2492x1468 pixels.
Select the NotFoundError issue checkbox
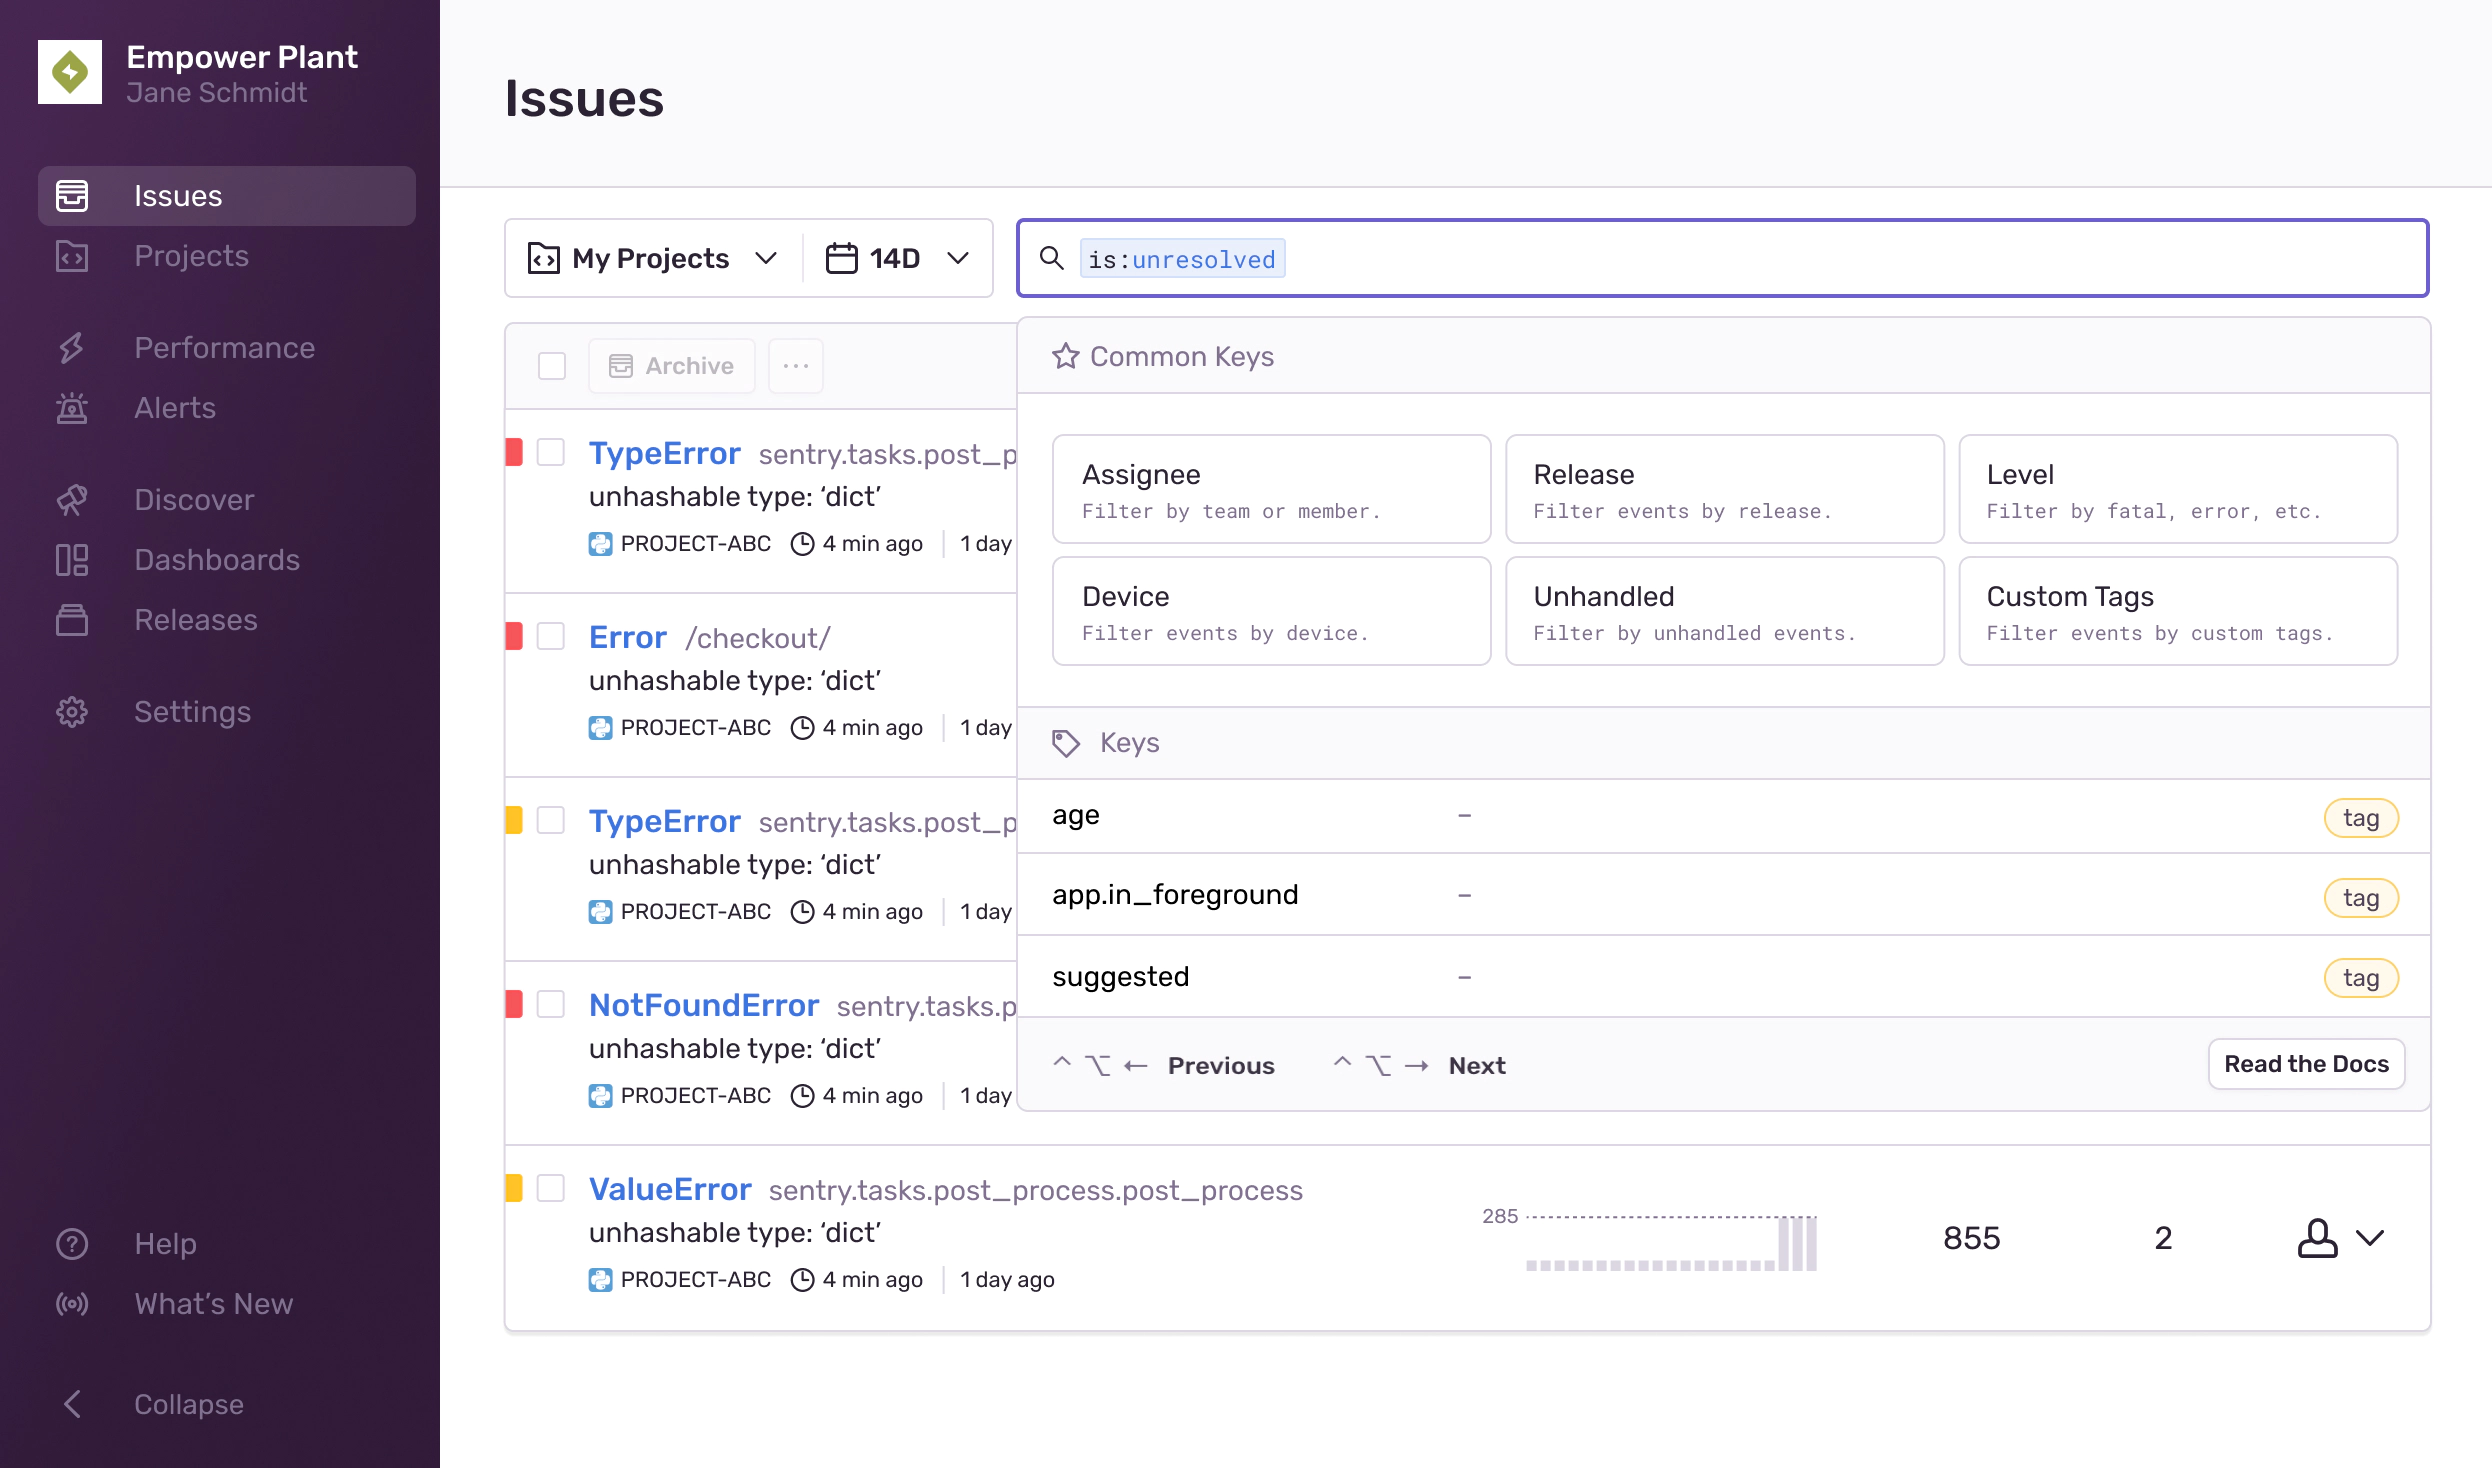[551, 1004]
